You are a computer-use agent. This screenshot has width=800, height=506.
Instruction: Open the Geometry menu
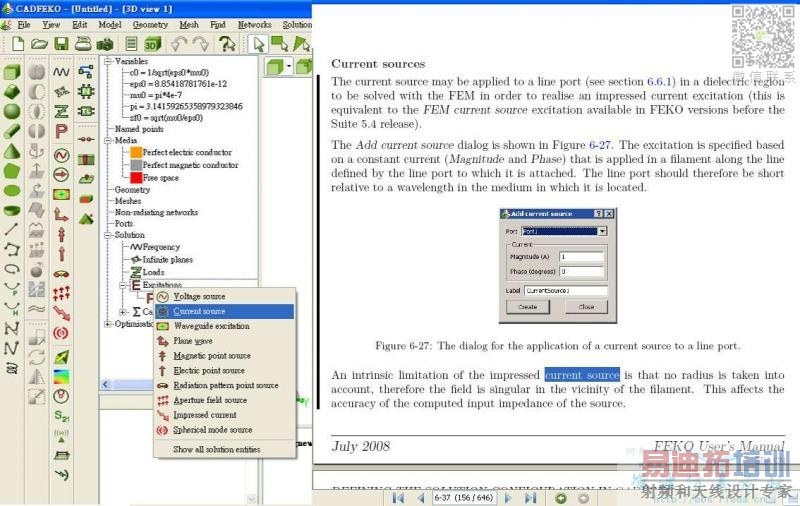click(150, 24)
